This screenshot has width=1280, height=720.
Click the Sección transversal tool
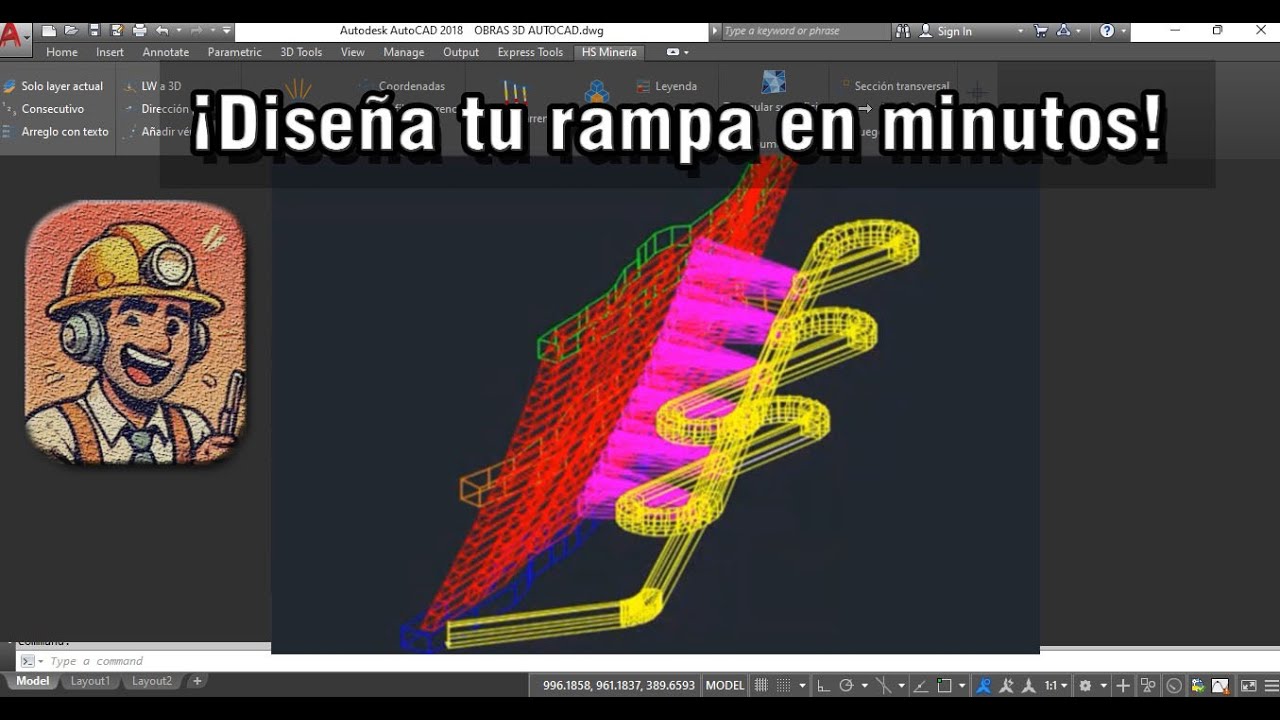895,86
